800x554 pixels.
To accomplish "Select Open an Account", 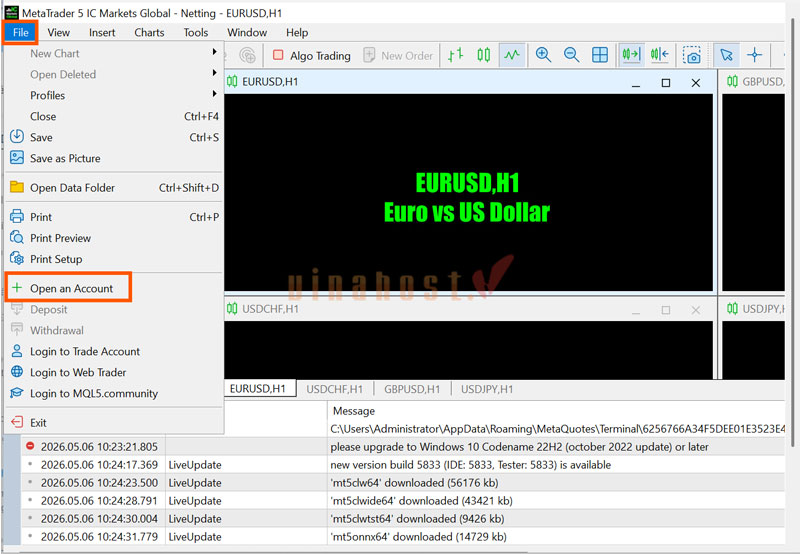I will pyautogui.click(x=114, y=288).
